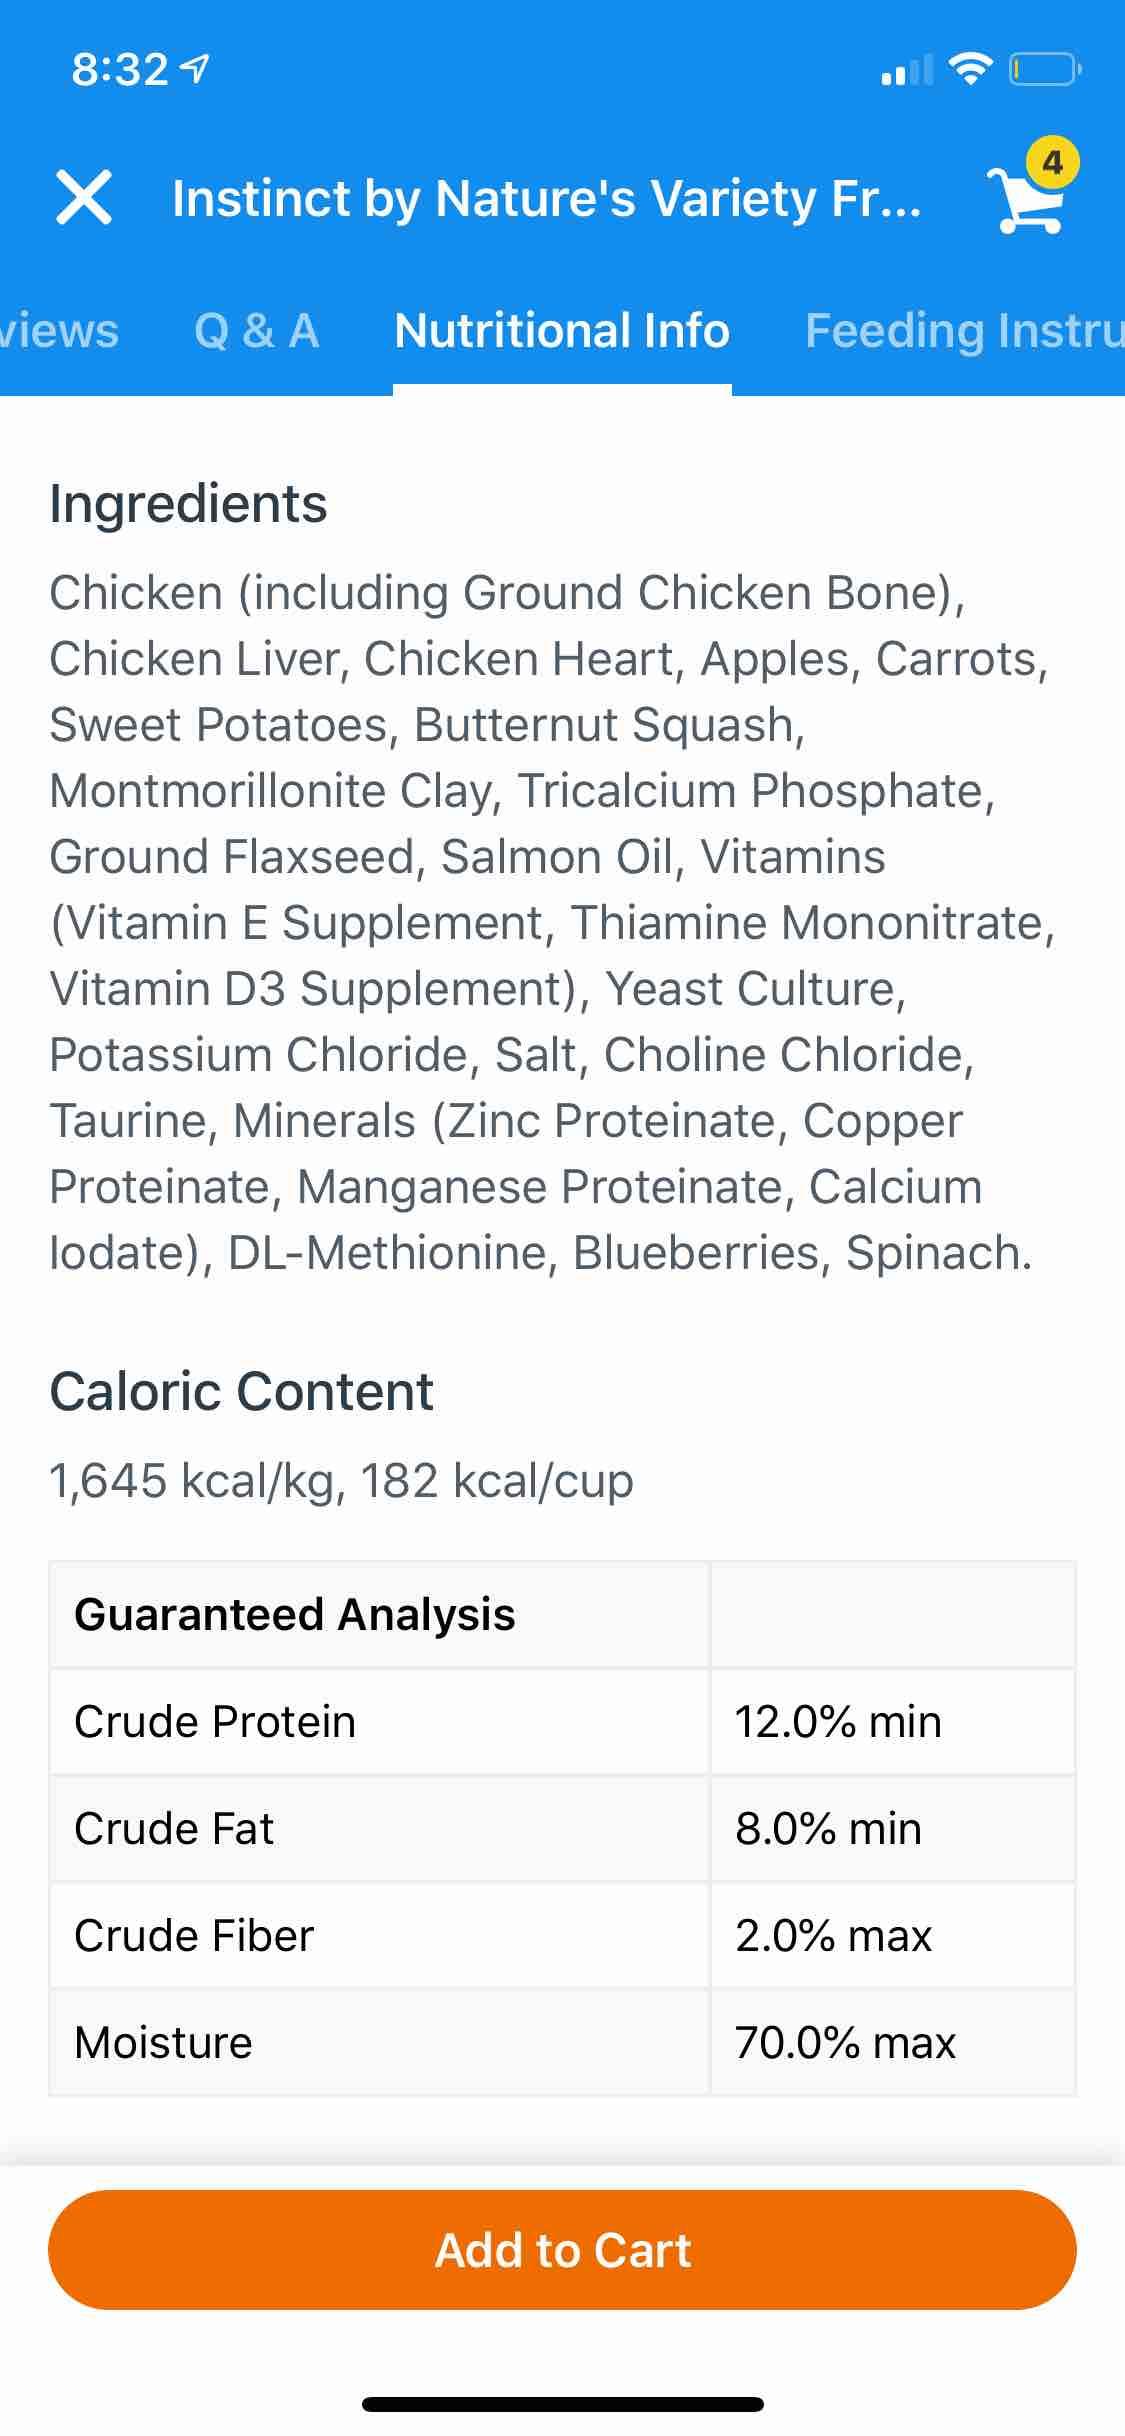This screenshot has height=2436, width=1125.
Task: Tap the cellular signal bars icon
Action: [x=906, y=70]
